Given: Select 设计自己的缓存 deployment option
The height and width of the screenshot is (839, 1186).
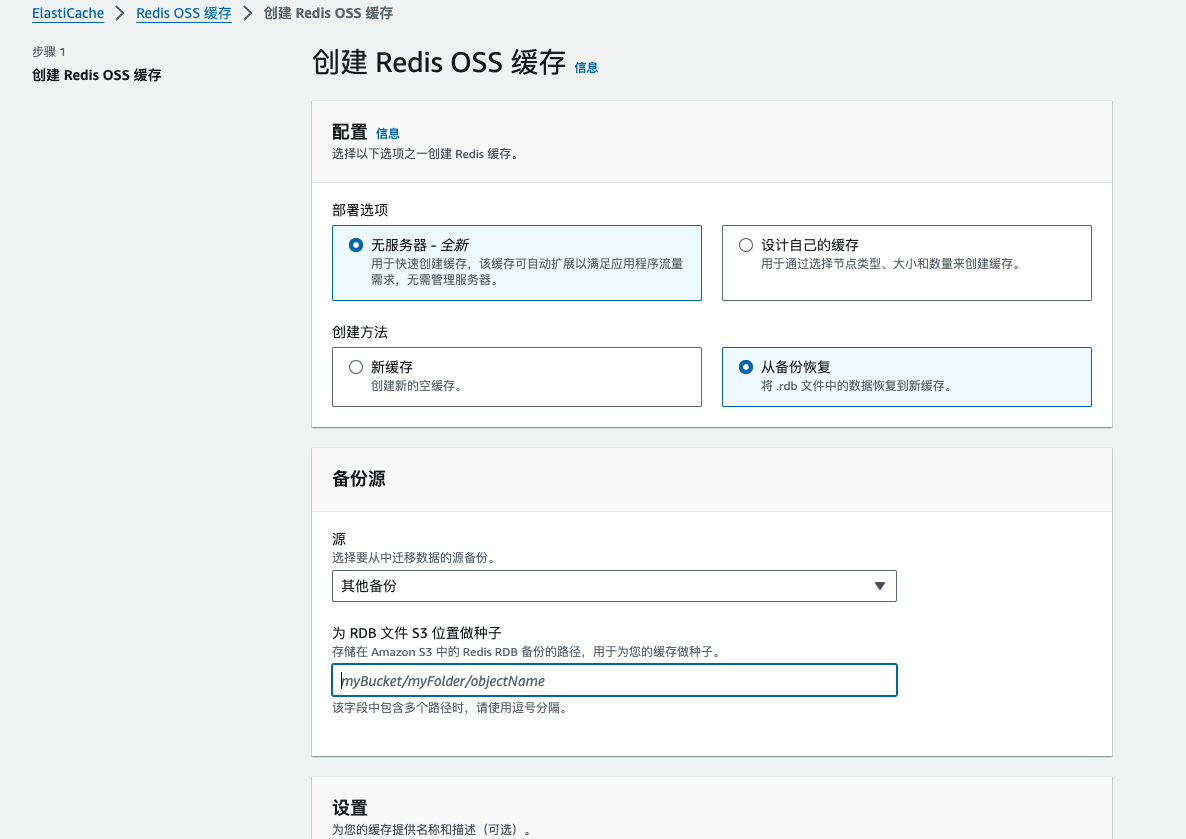Looking at the screenshot, I should click(x=906, y=263).
